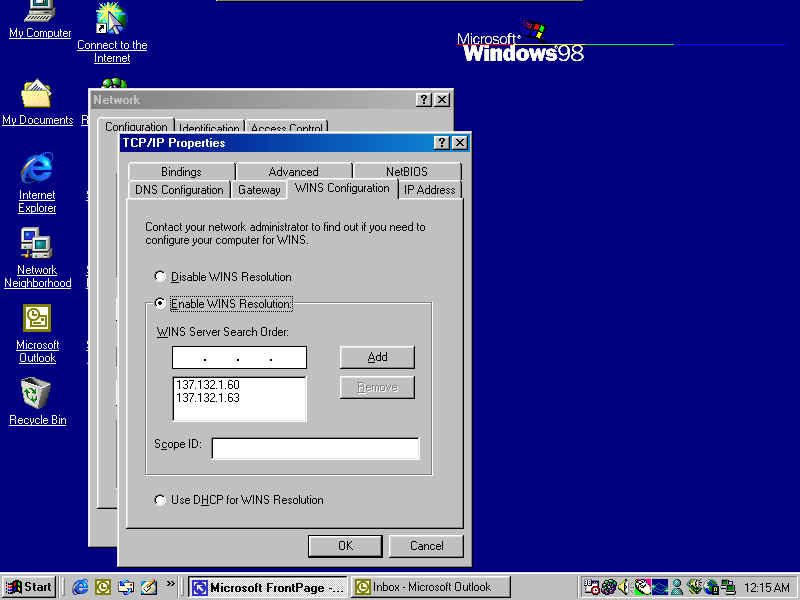Launch Internet Explorer from Quick Launch bar
800x600 pixels.
tap(80, 587)
